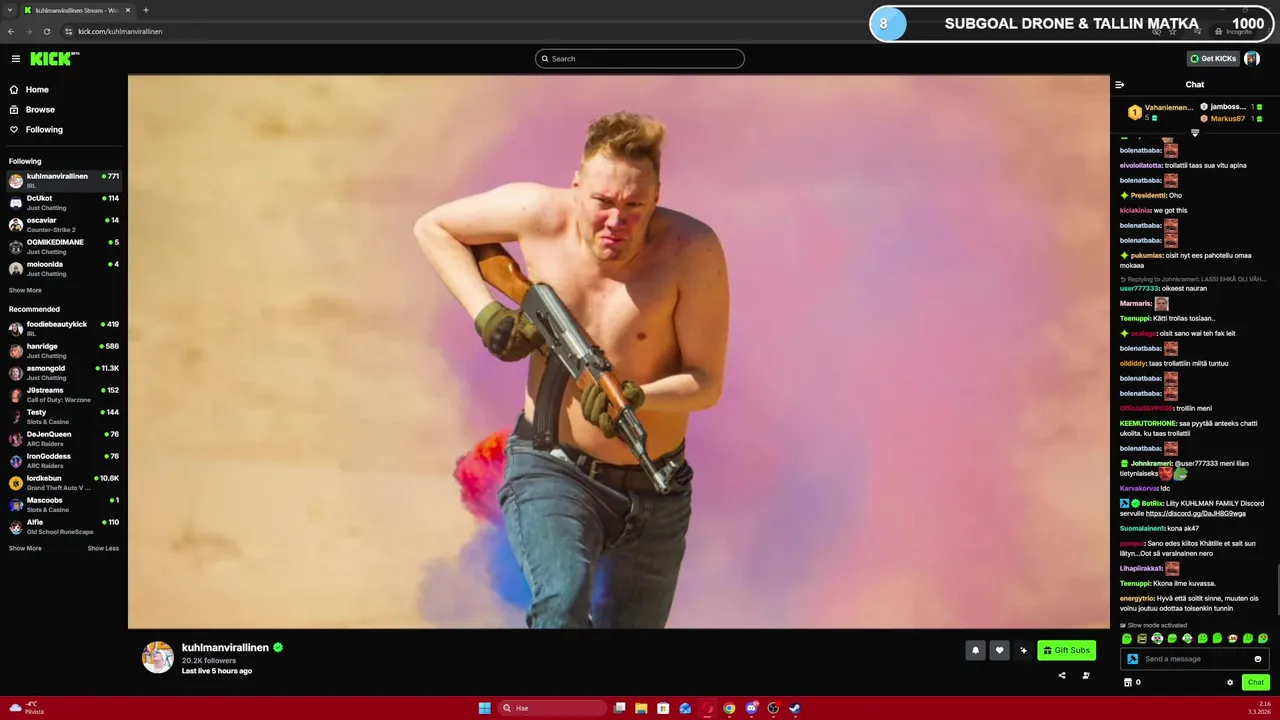This screenshot has width=1280, height=720.
Task: Expand the gift leaderboard chevron
Action: (x=1195, y=133)
